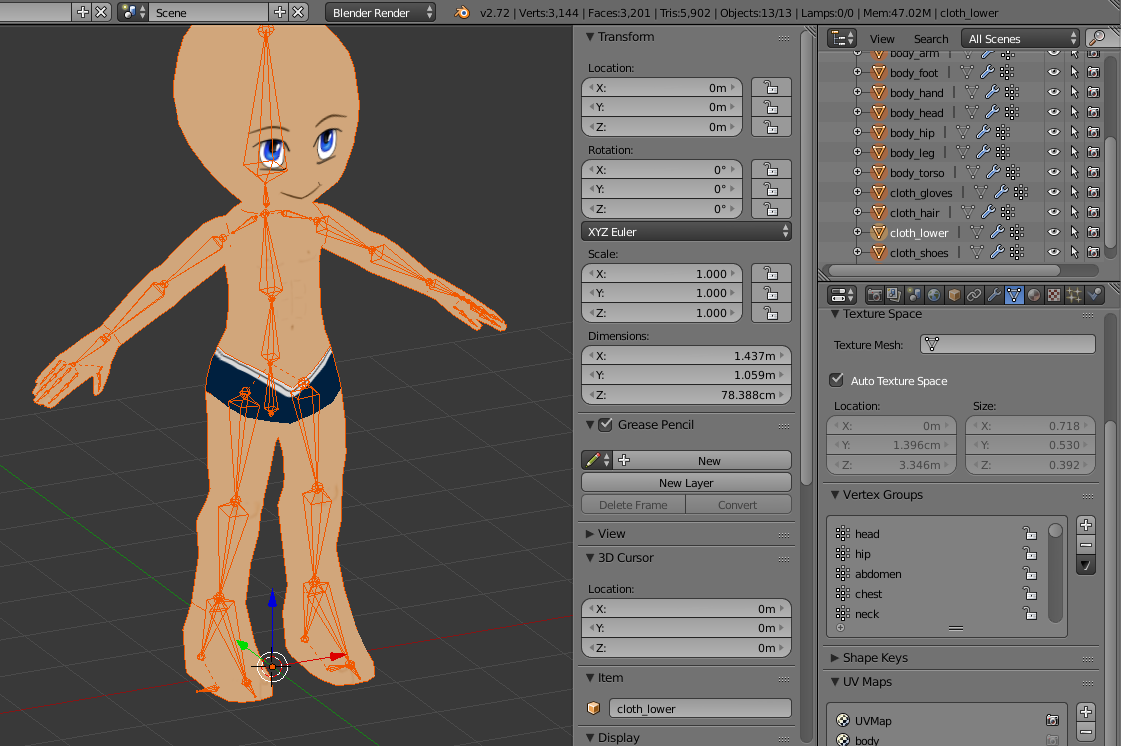Open vertex group specials down-arrow menu
Screen dimensions: 1121x746
[x=1086, y=565]
